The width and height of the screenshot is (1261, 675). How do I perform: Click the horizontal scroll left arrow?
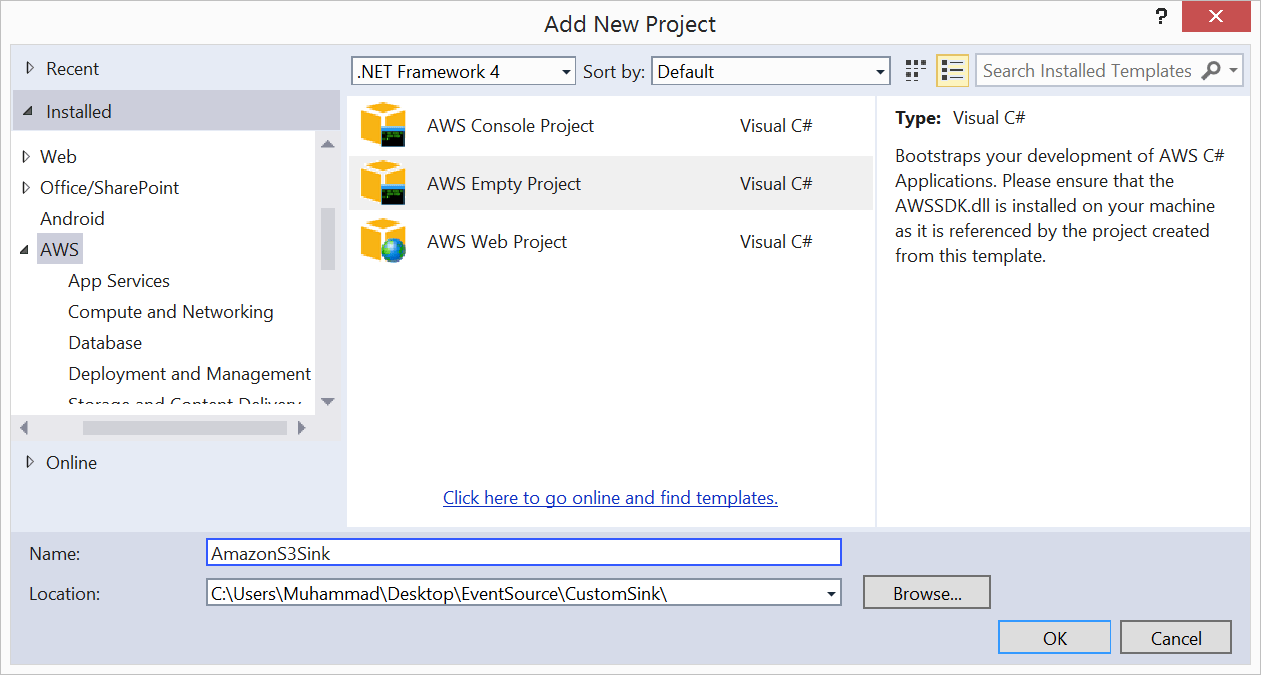click(x=24, y=428)
